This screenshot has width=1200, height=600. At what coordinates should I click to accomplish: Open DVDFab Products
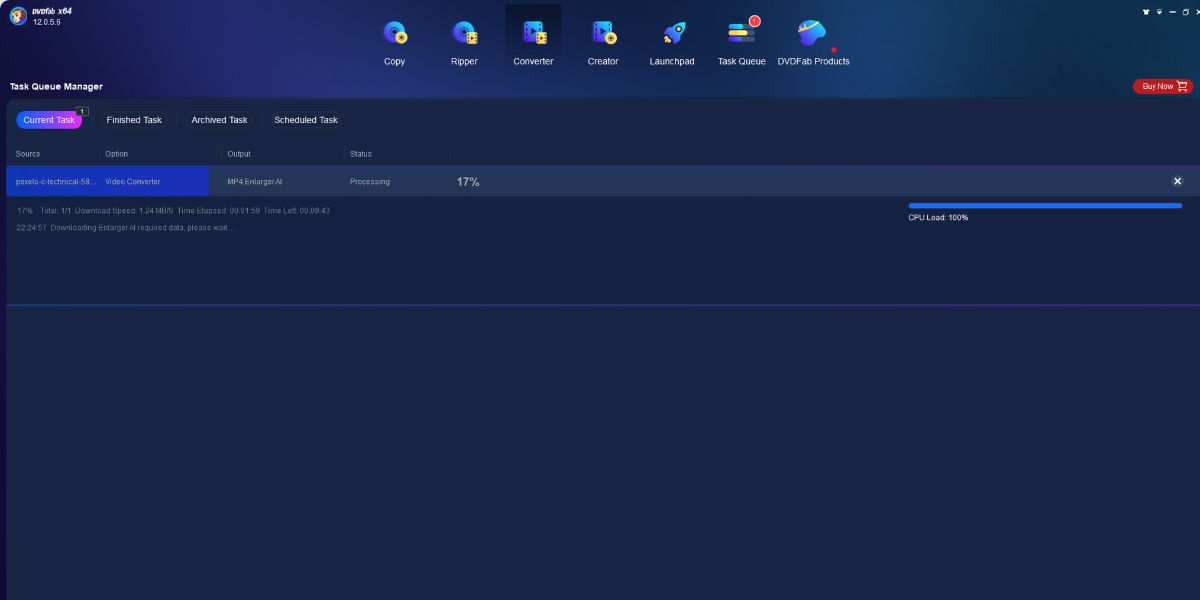[813, 42]
